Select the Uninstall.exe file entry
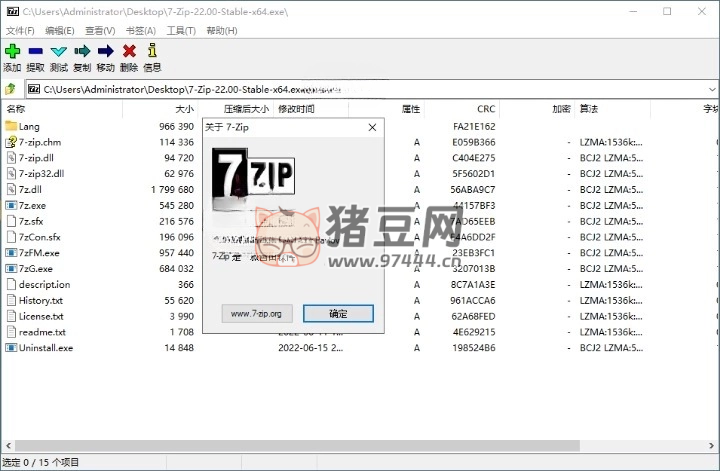 45,348
